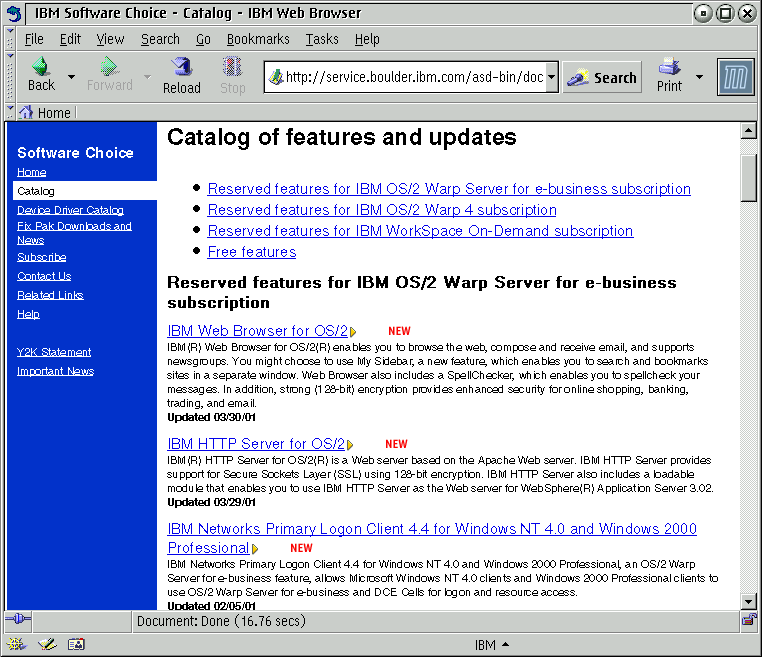
Task: Click the online/offline plug icon
Action: [18, 619]
